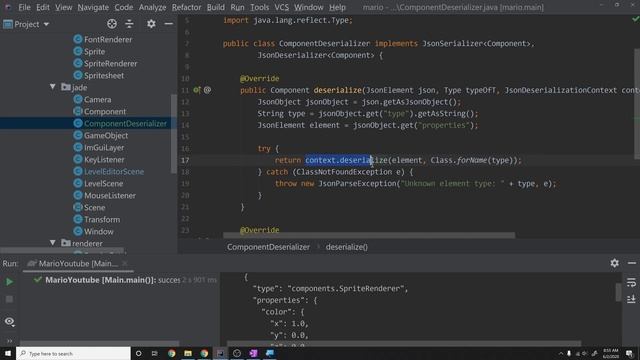640x360 pixels.
Task: Click the console horizontal scrollbar
Action: pyautogui.click(x=404, y=344)
